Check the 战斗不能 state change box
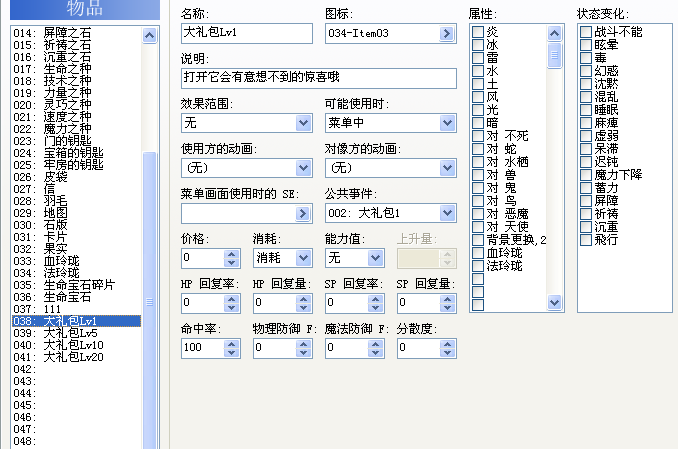The width and height of the screenshot is (678, 449). tap(586, 32)
